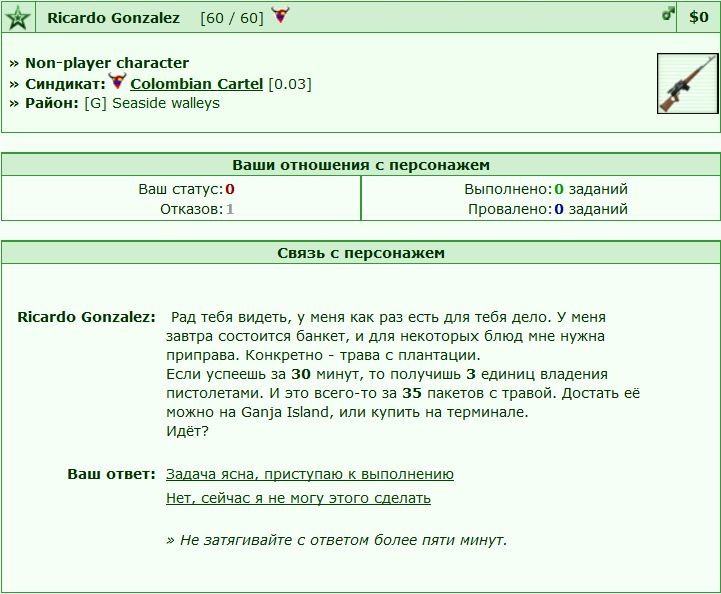Viewport: 721px width, 594px height.
Task: Click the bold 35 packets value
Action: click(412, 393)
